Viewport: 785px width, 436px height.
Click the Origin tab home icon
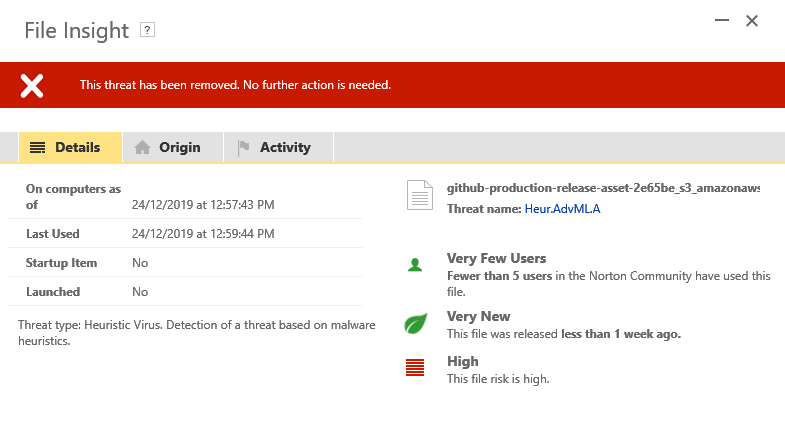coord(143,148)
